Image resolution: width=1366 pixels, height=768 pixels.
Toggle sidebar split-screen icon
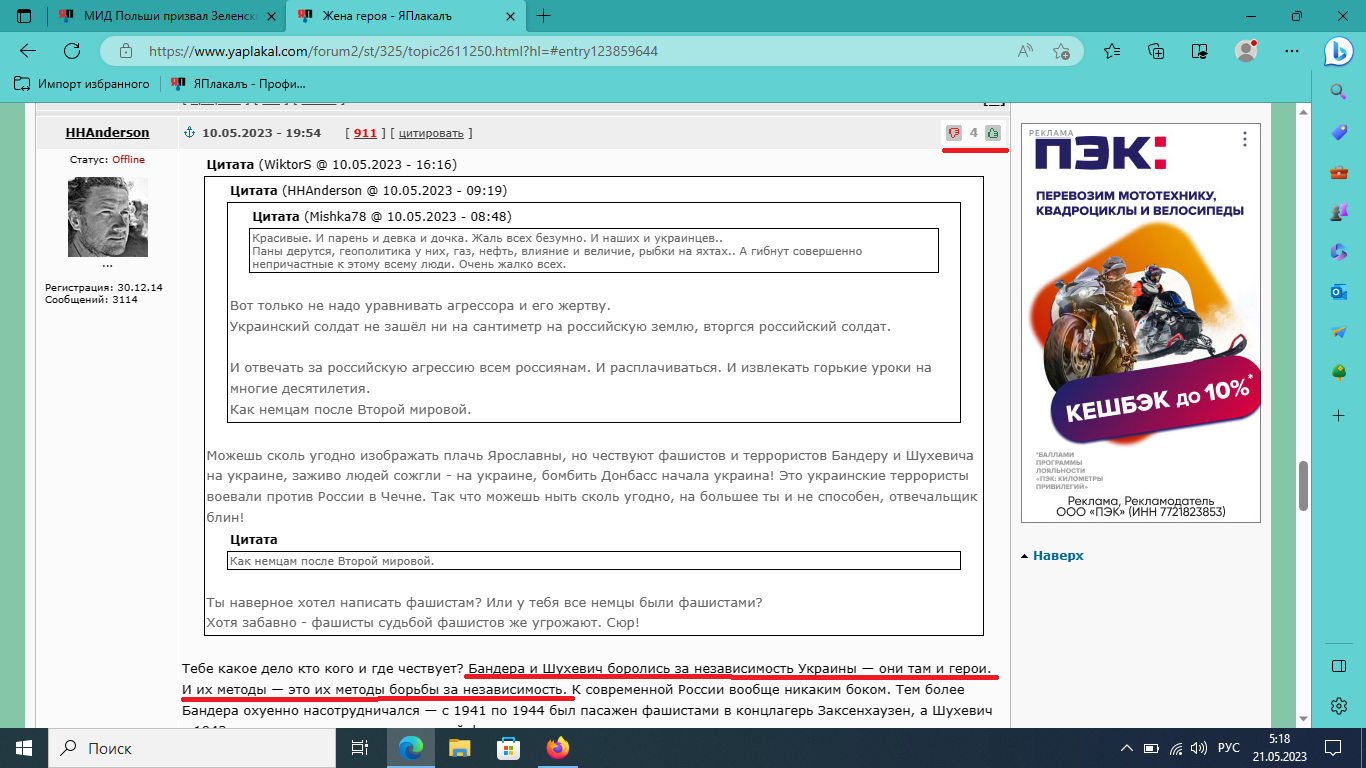pyautogui.click(x=1339, y=666)
